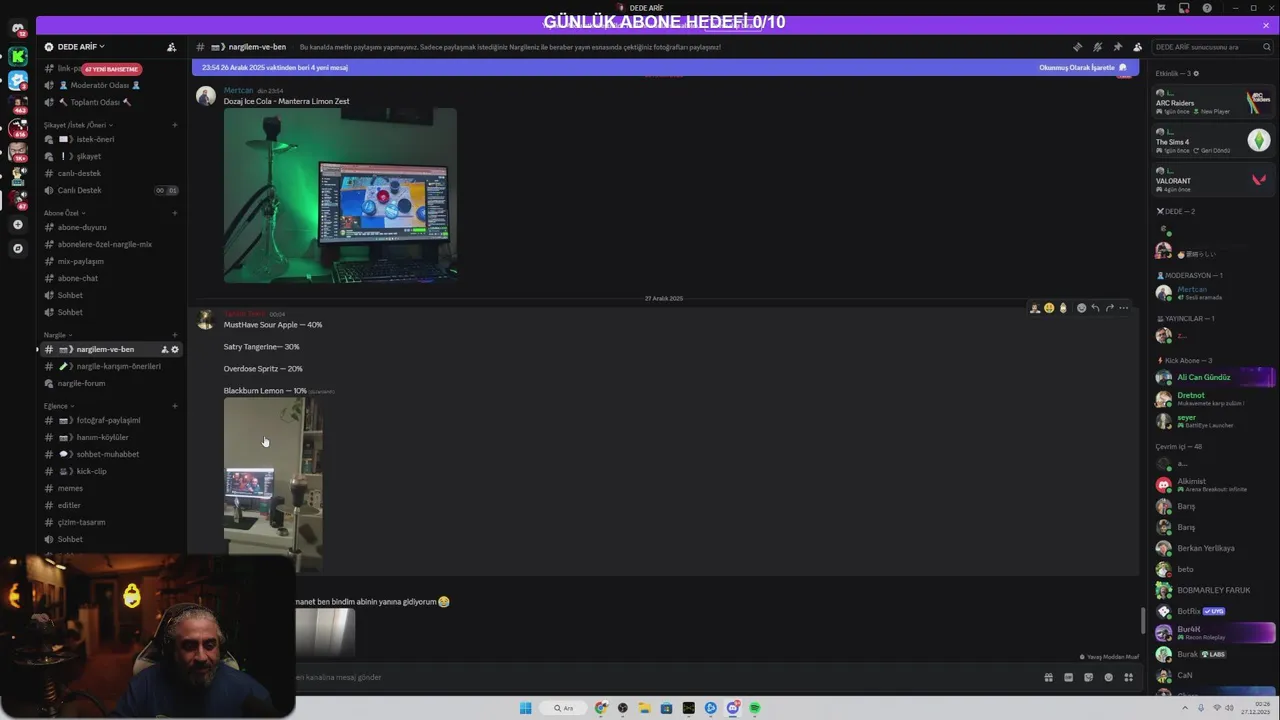This screenshot has height=720, width=1280.
Task: Add channel to Nargile category
Action: click(x=175, y=335)
